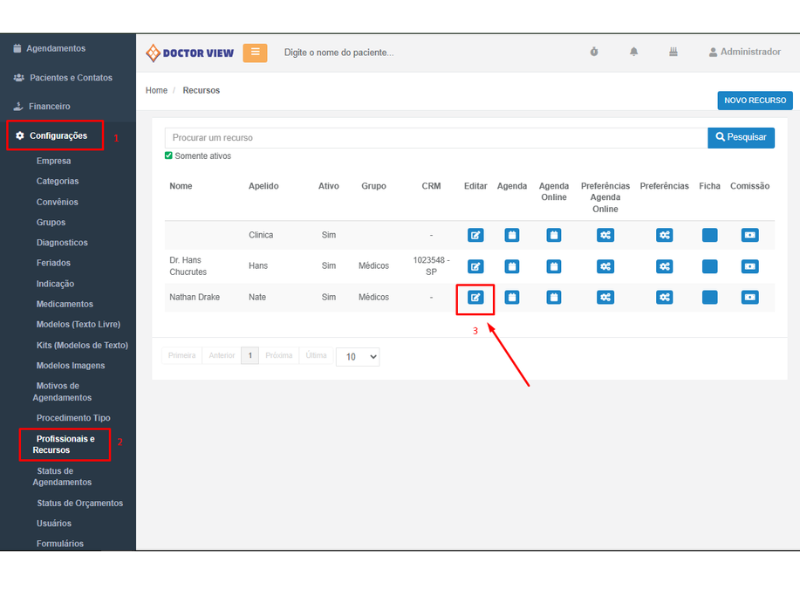Click the Home breadcrumb link
This screenshot has height=600, width=800.
coord(156,90)
